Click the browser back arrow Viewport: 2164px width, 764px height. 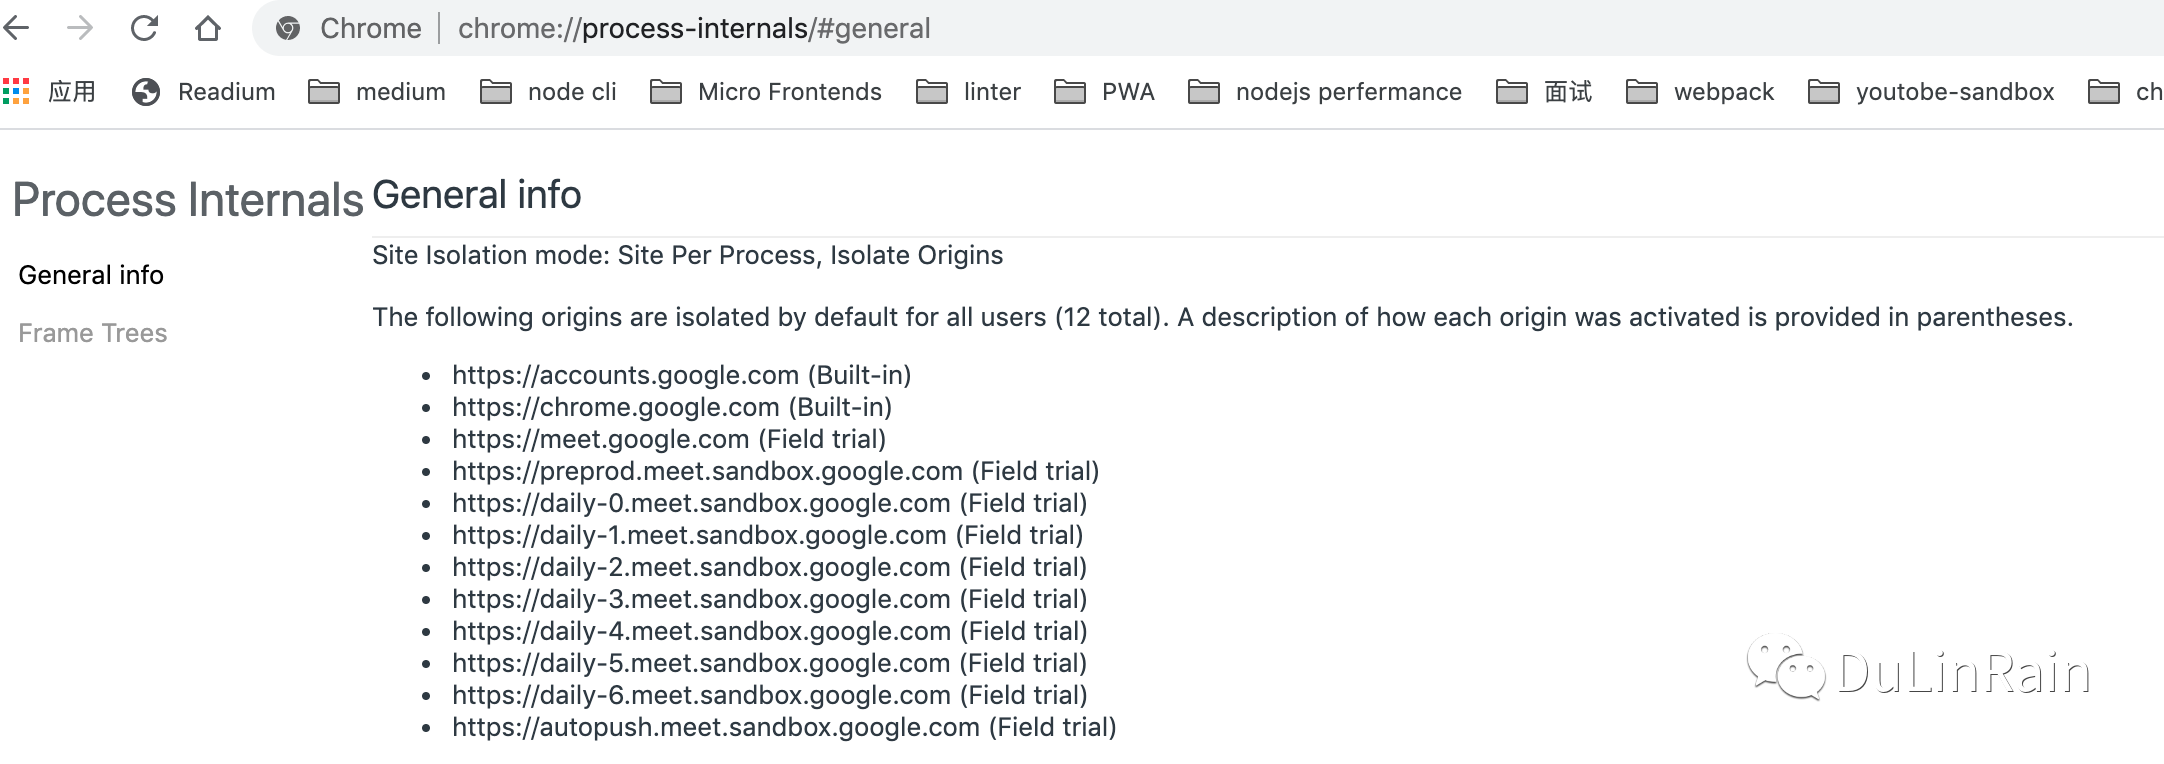click(17, 28)
